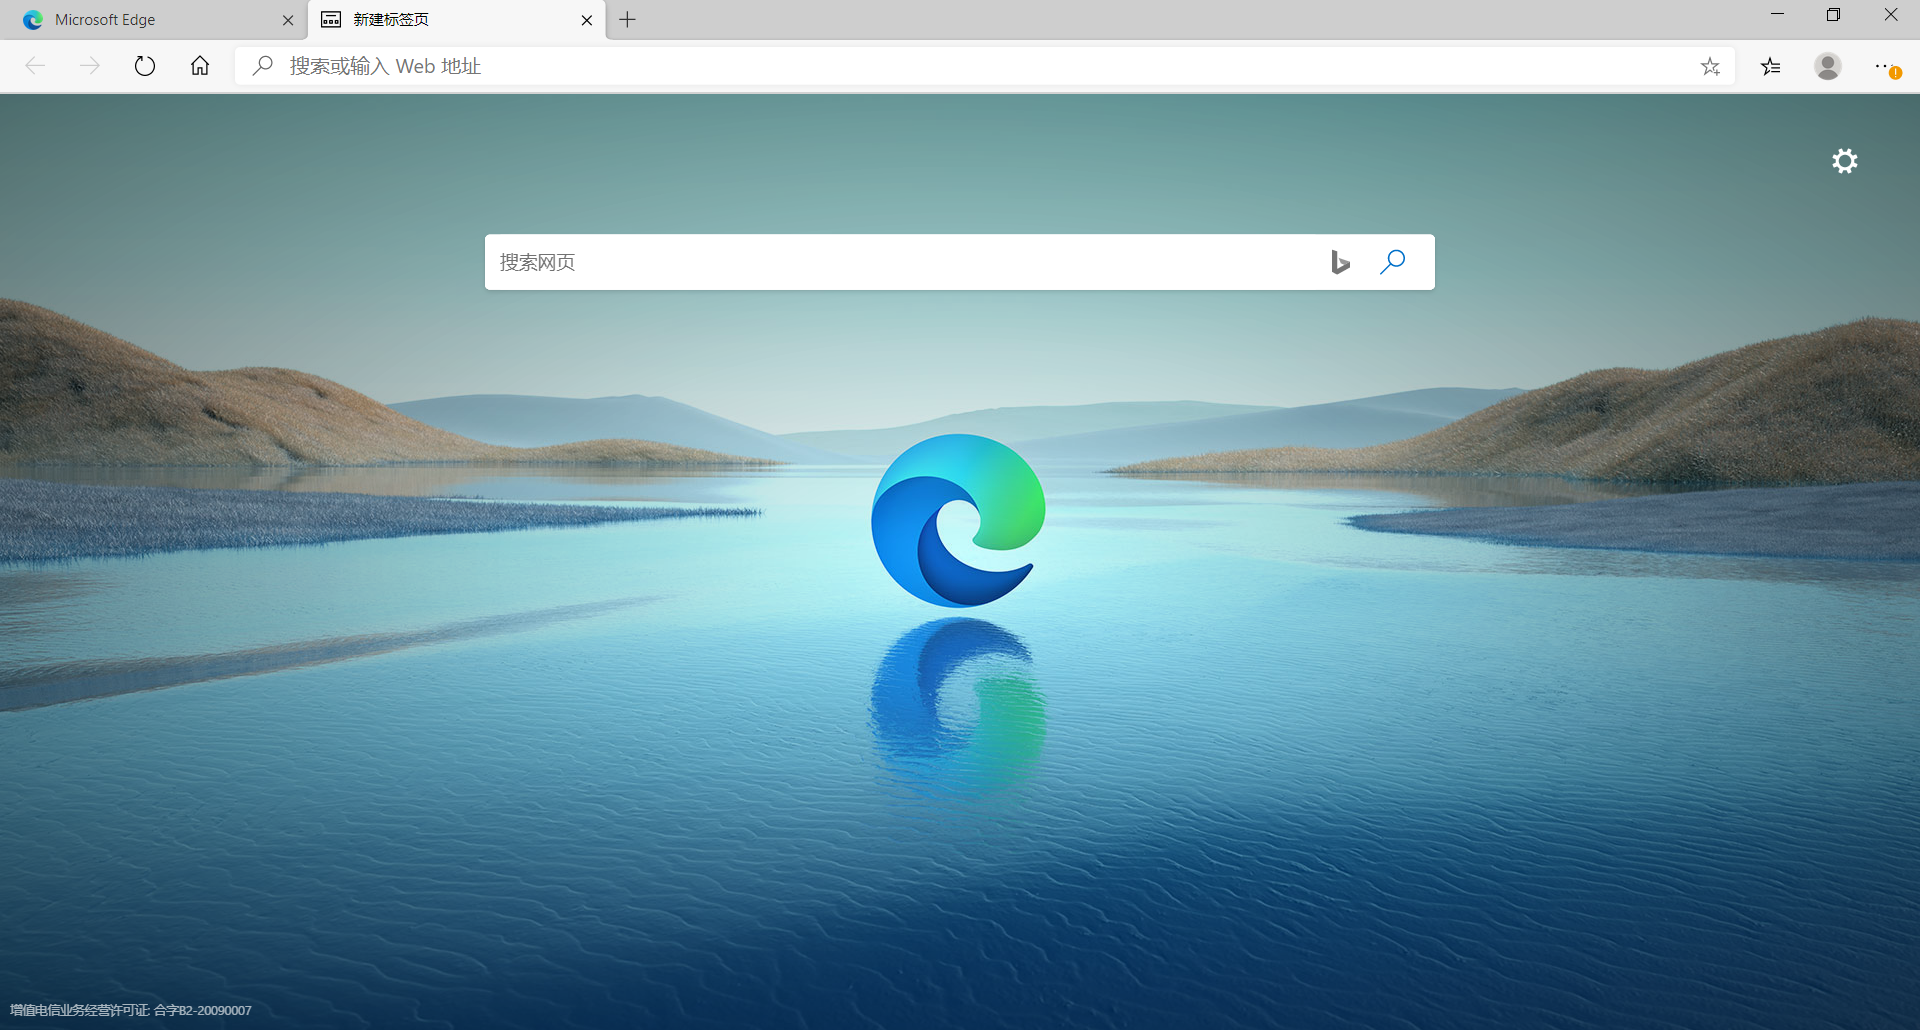Screen dimensions: 1920x1030
Task: Click the forward navigation arrow
Action: point(90,66)
